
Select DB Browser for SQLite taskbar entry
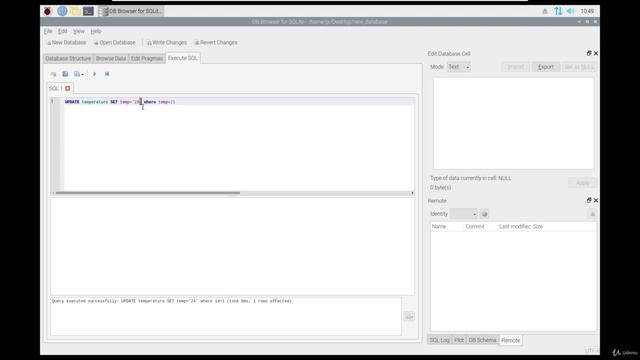pos(131,11)
